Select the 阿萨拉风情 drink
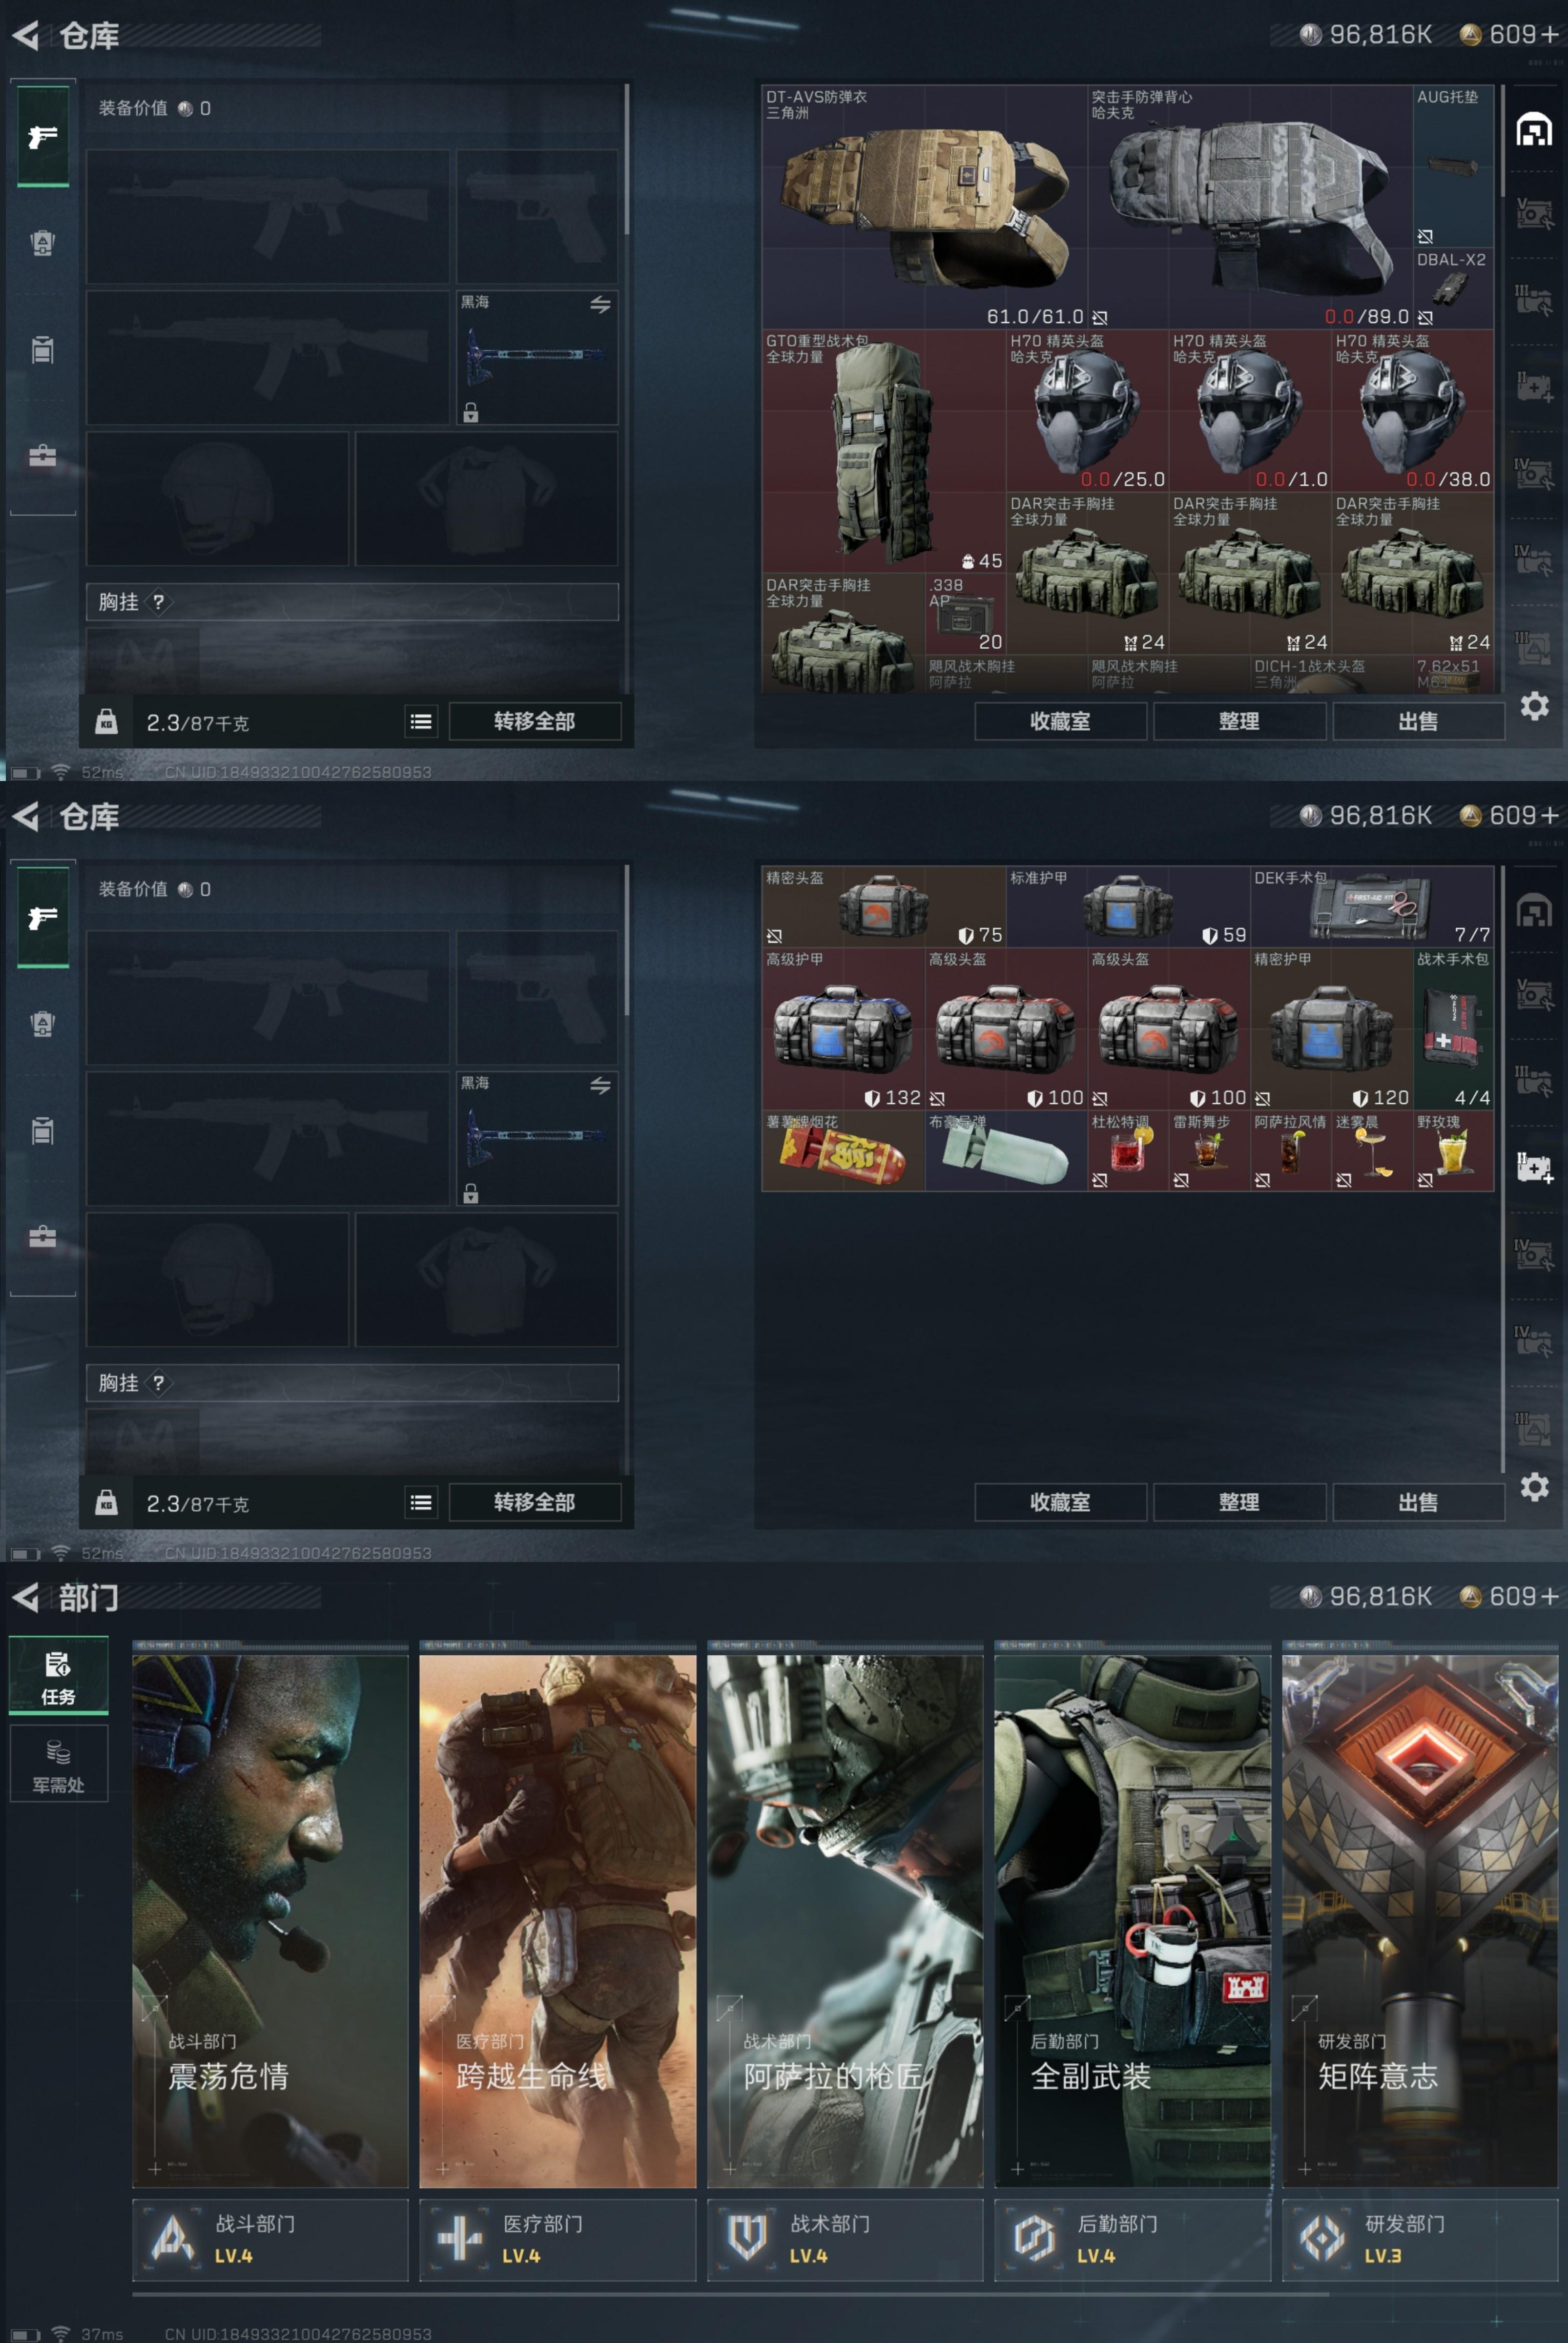The image size is (1568, 2343). (x=1290, y=1151)
